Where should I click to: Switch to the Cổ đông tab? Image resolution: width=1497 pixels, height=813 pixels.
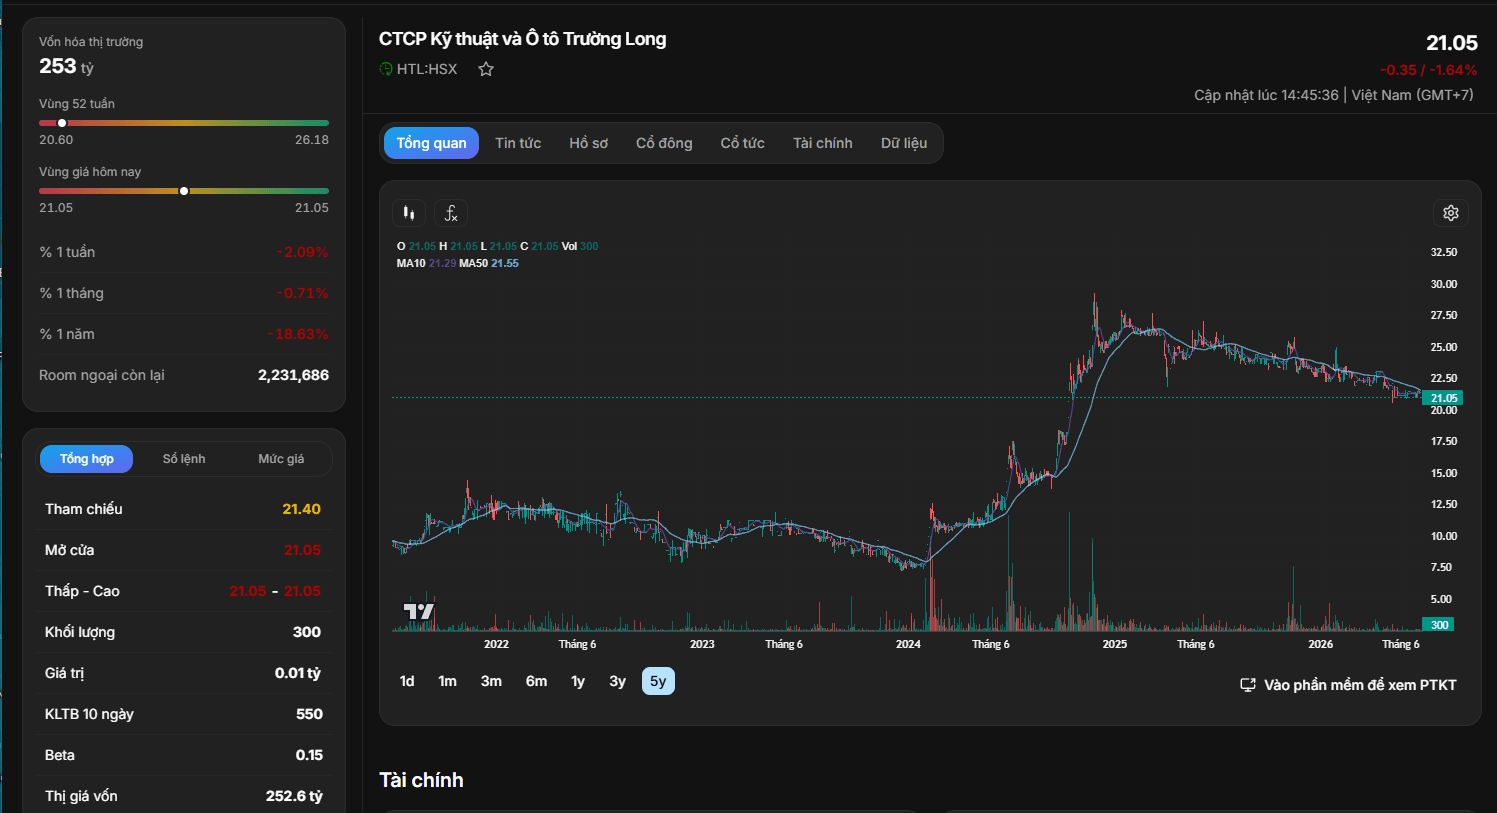click(664, 143)
